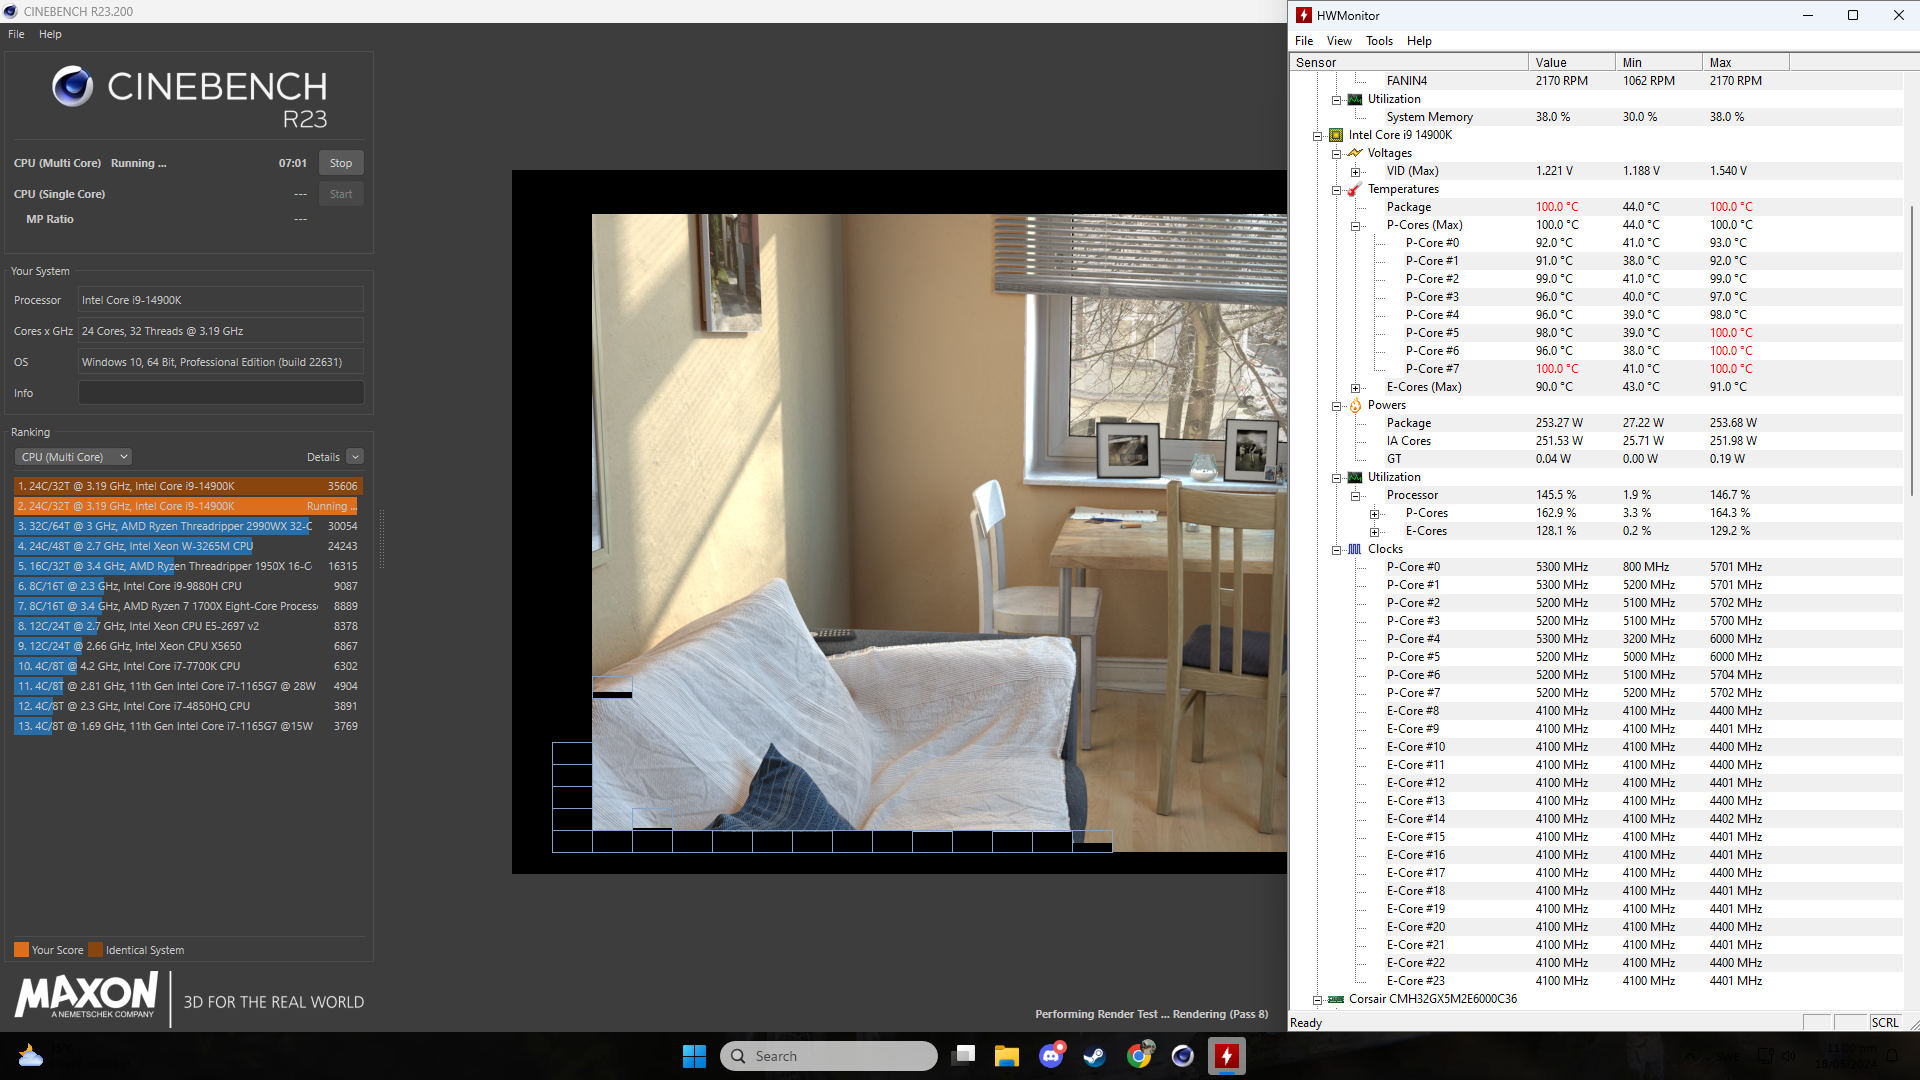
Task: Select ranking row 1 scoring 35606
Action: (188, 486)
